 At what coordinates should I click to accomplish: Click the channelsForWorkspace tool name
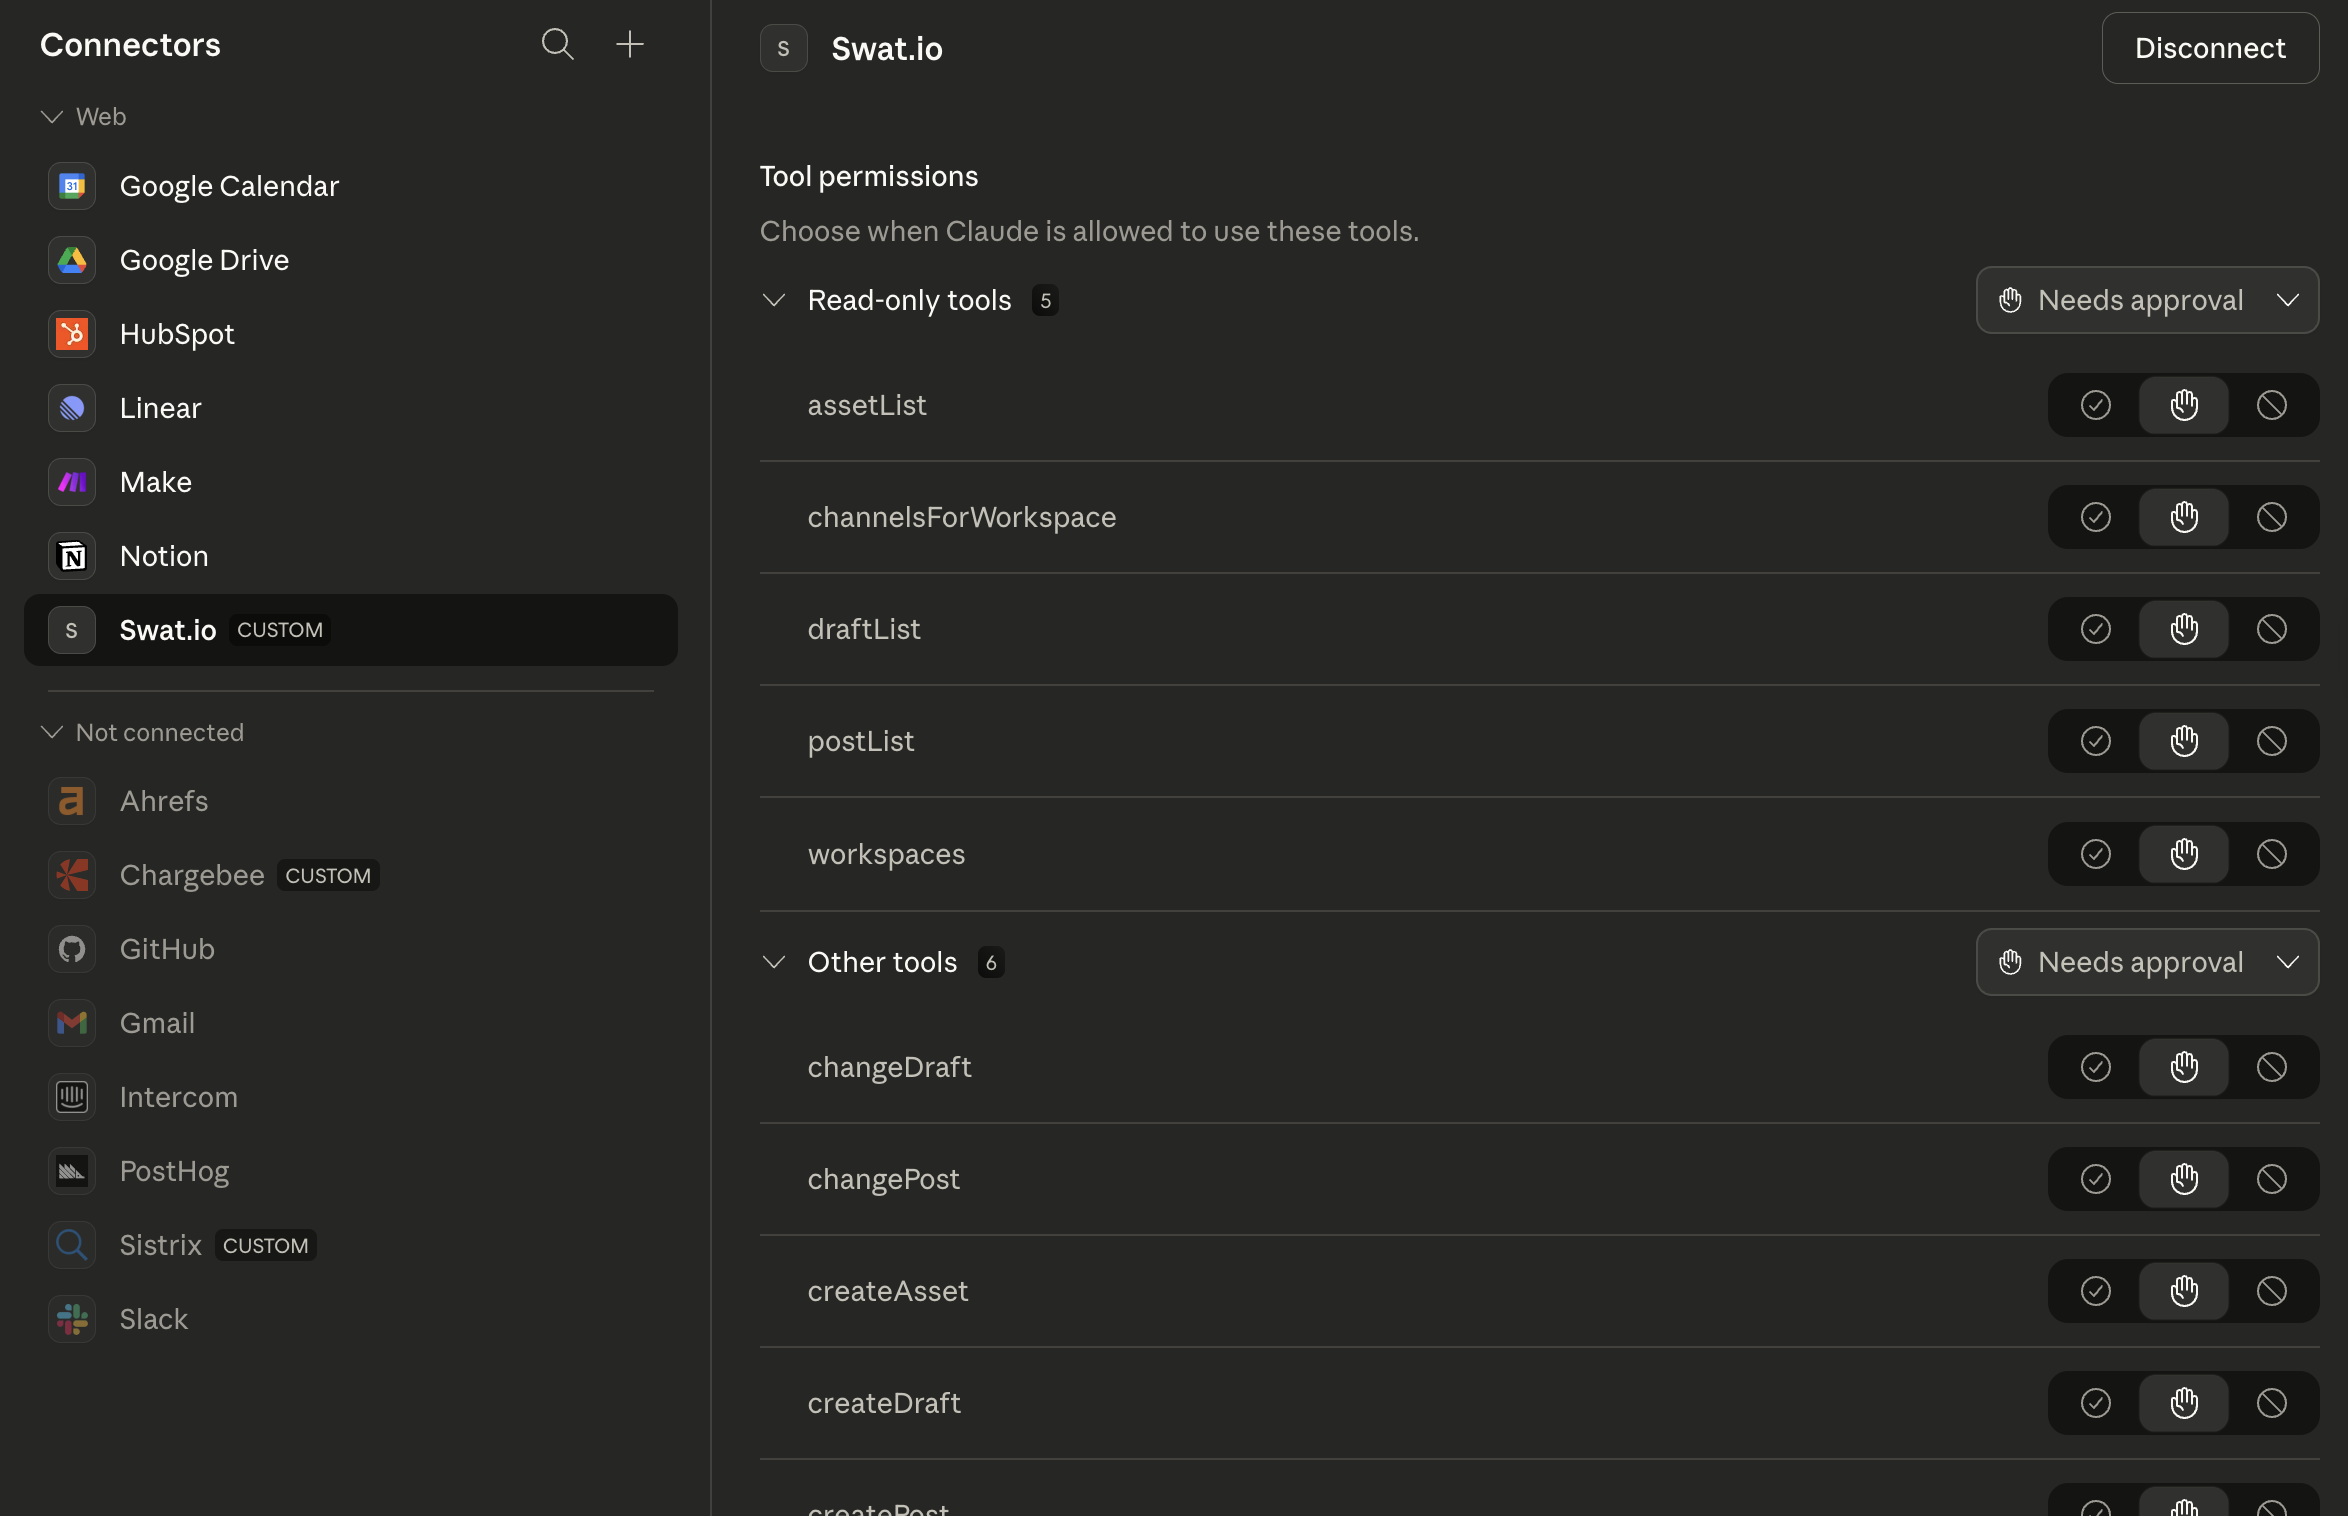click(x=962, y=517)
